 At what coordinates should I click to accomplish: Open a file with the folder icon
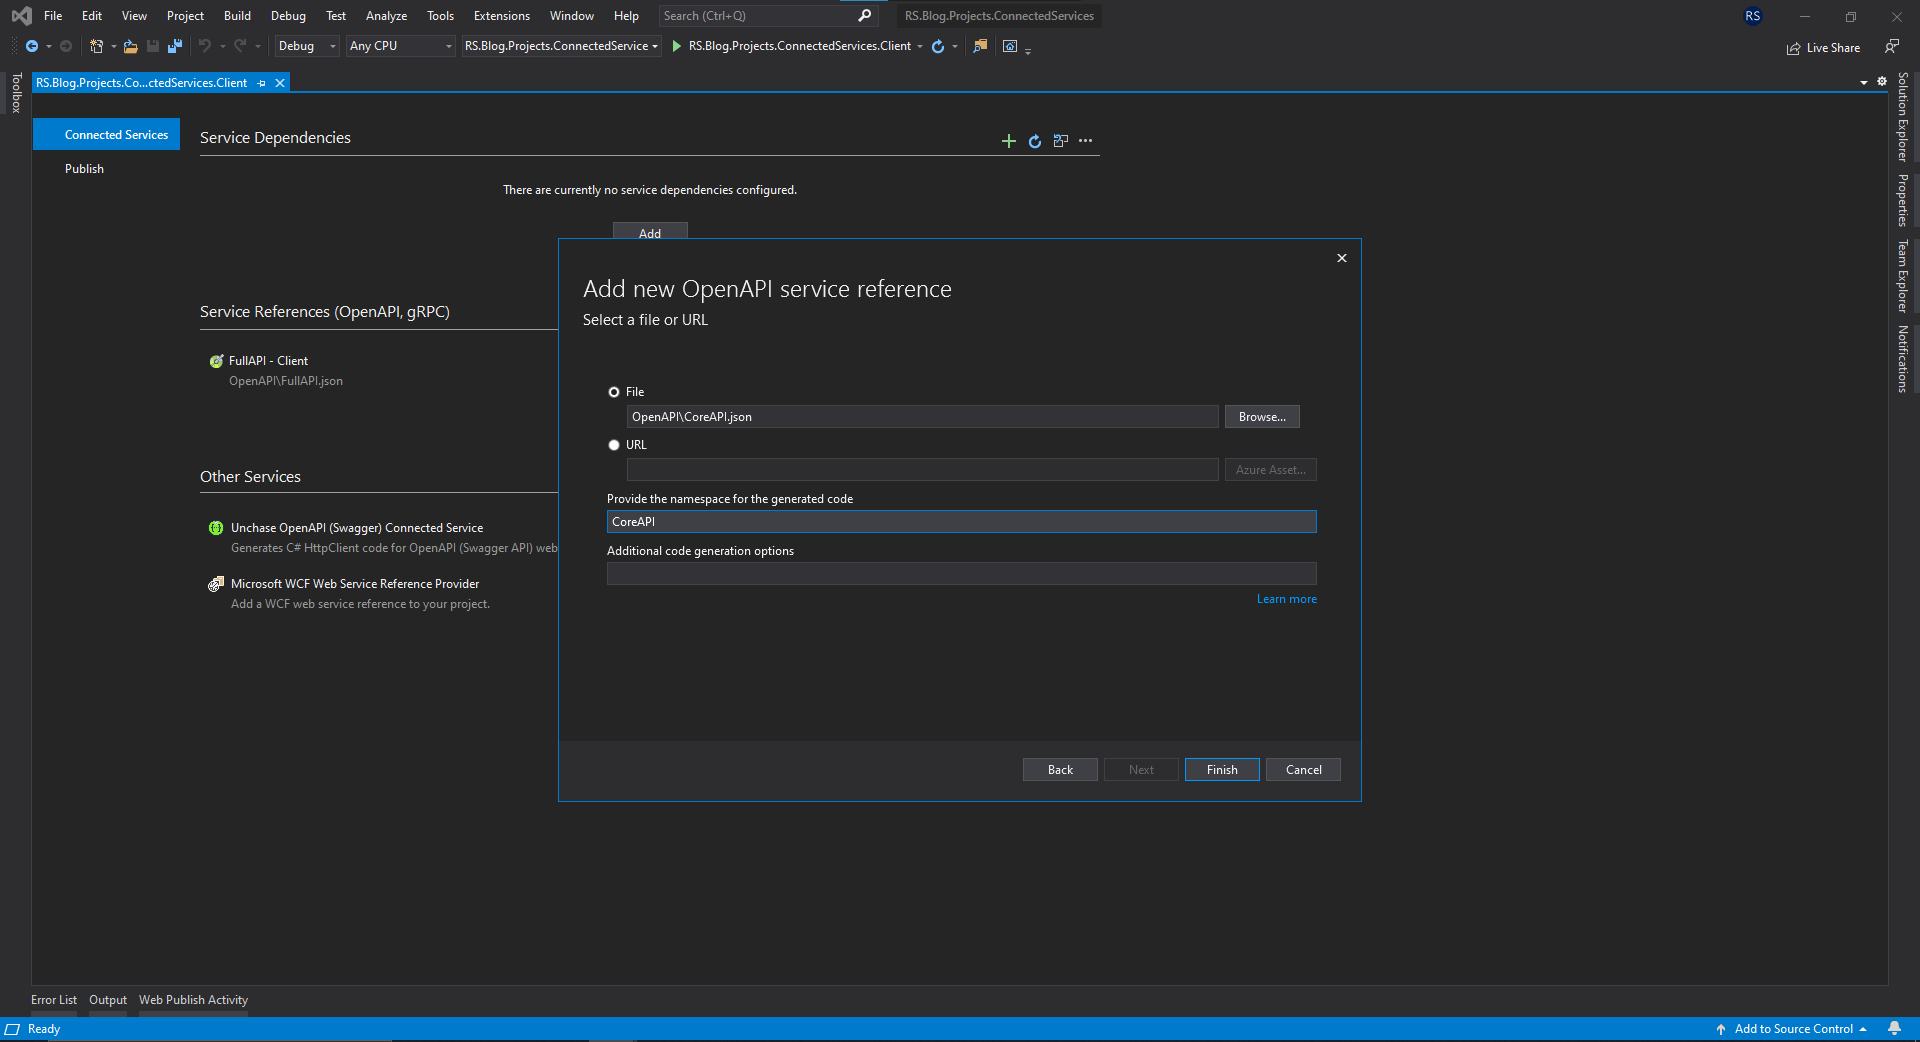130,46
